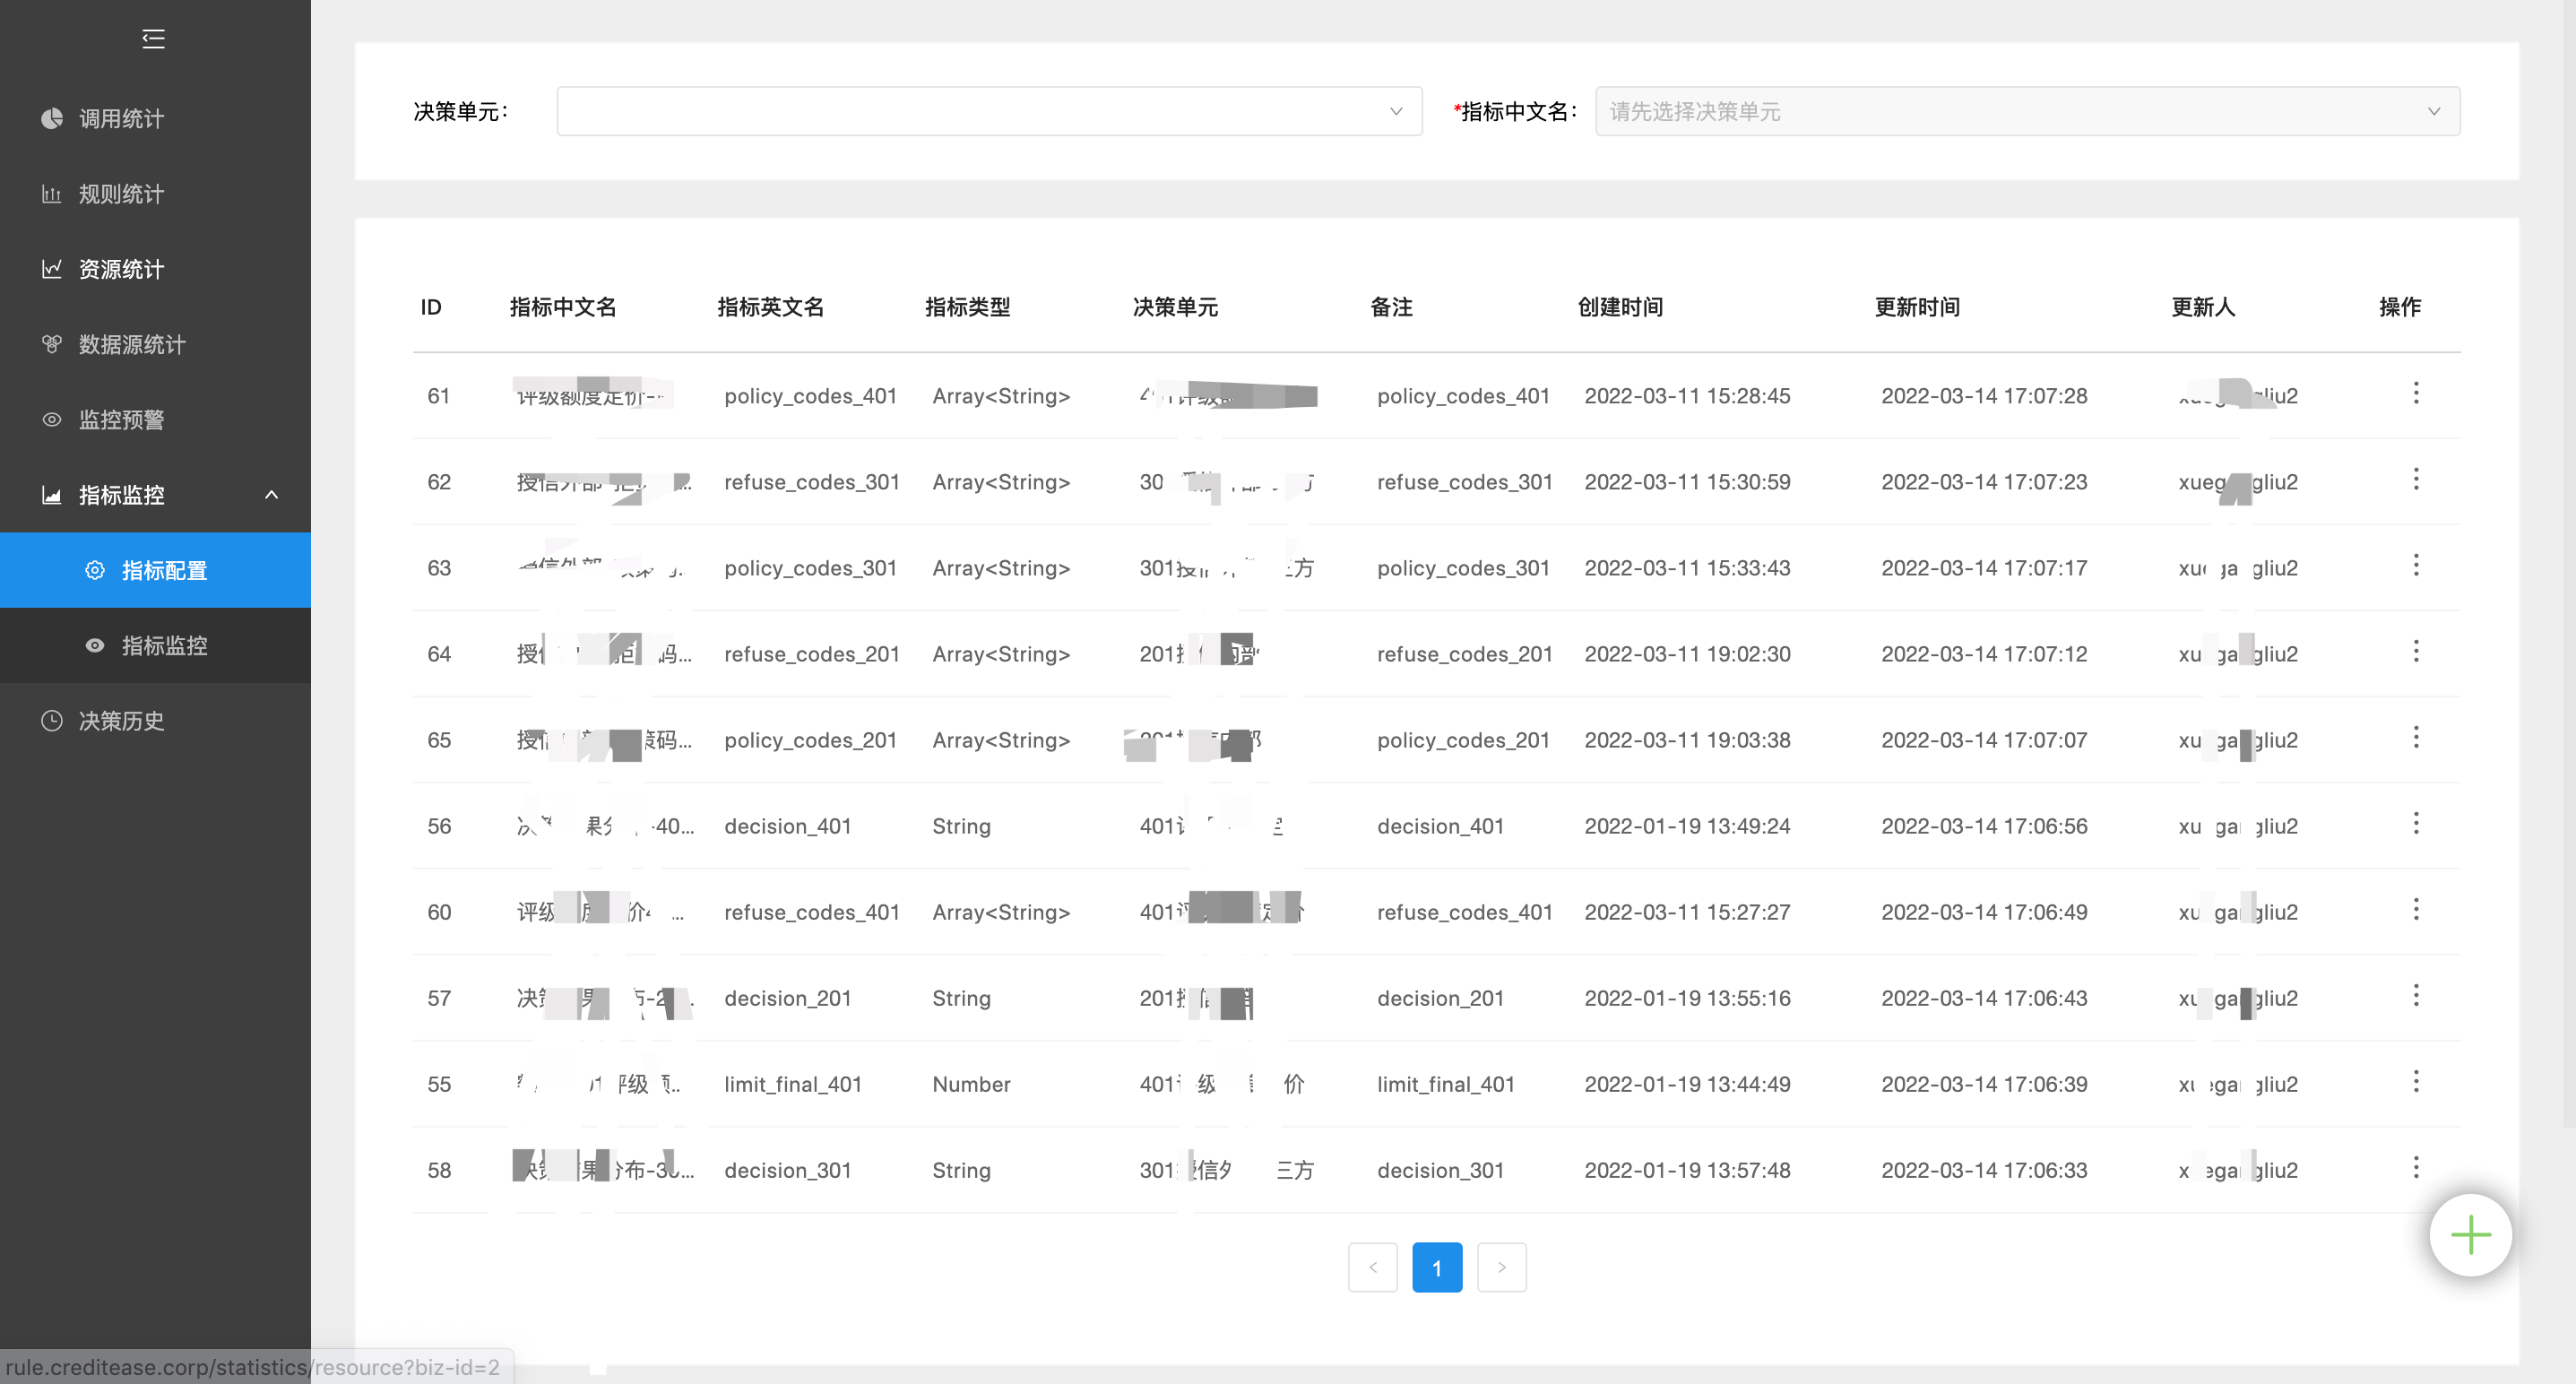Open the 监控预警 menu

155,420
